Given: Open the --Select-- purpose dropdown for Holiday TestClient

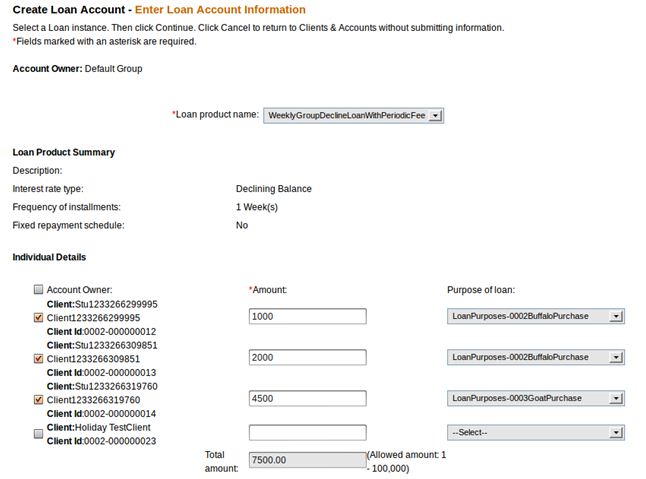Looking at the screenshot, I should point(535,433).
